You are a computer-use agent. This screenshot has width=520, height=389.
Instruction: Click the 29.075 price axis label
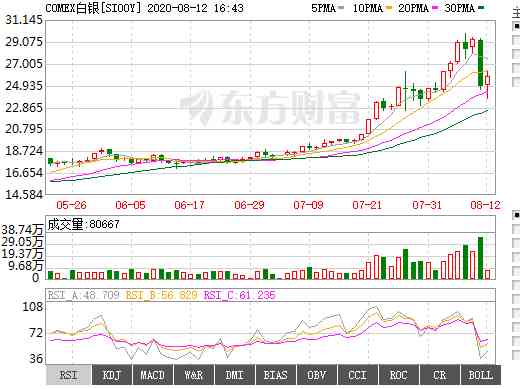click(24, 42)
